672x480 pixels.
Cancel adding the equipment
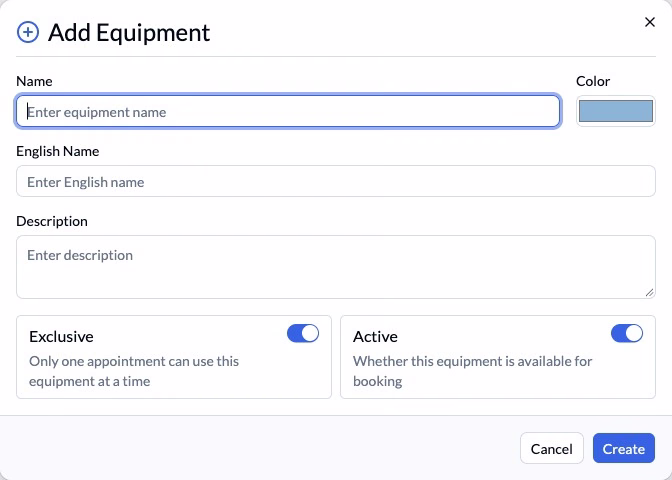point(552,448)
